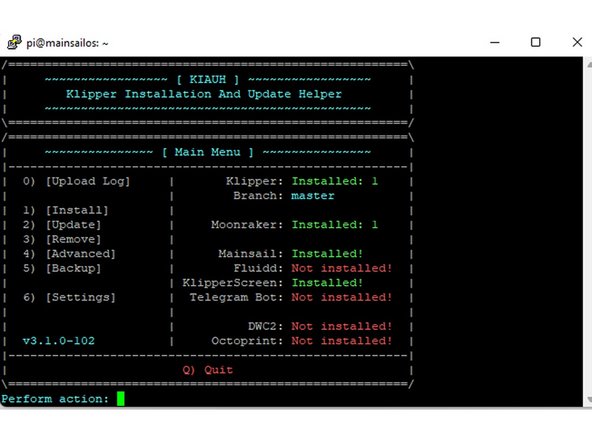592x444 pixels.
Task: Click the '[Install]' menu entry
Action: click(77, 210)
